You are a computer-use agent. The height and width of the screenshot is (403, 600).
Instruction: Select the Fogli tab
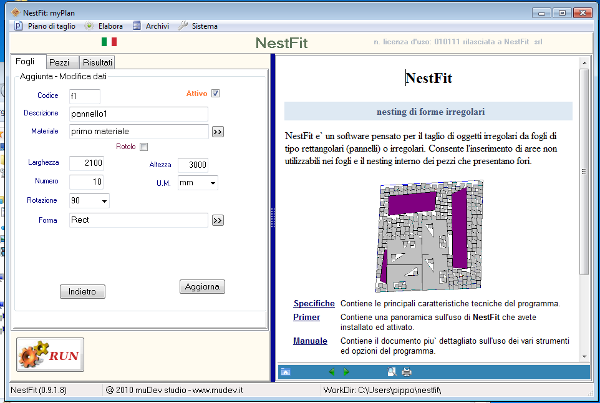[28, 62]
